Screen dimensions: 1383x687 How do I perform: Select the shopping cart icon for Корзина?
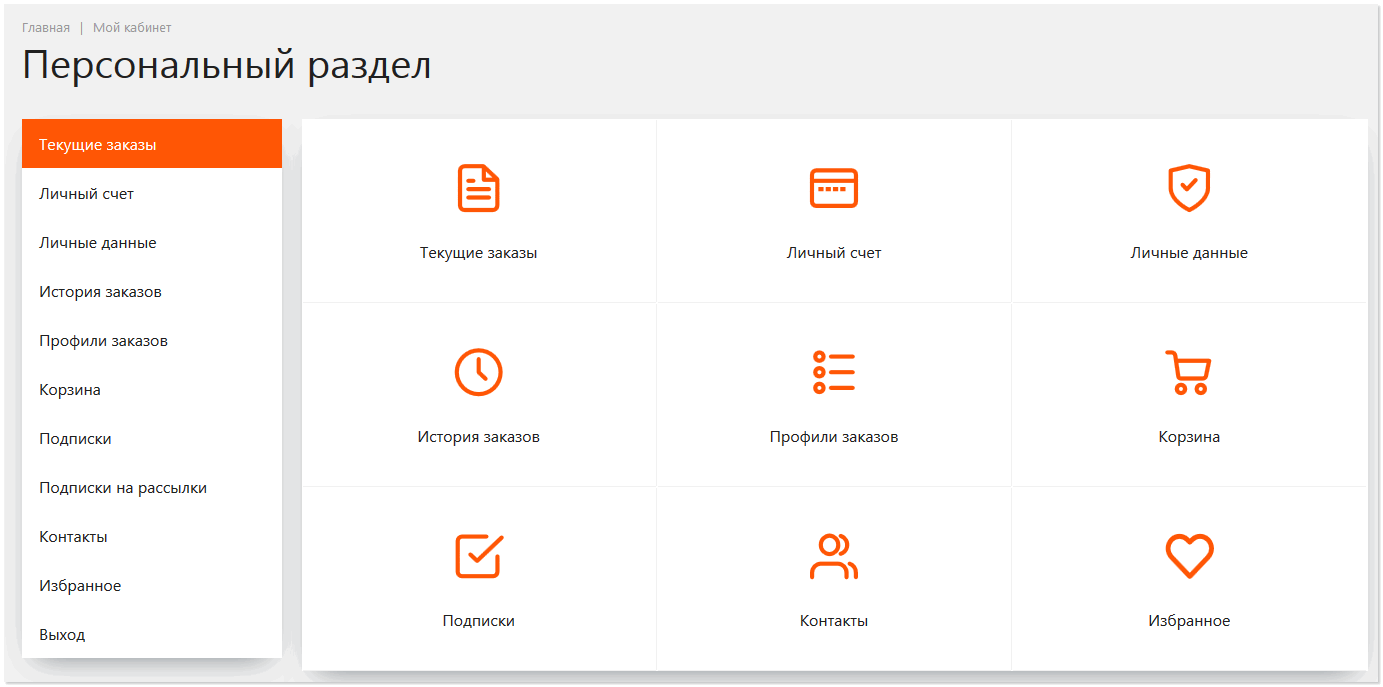click(1189, 372)
